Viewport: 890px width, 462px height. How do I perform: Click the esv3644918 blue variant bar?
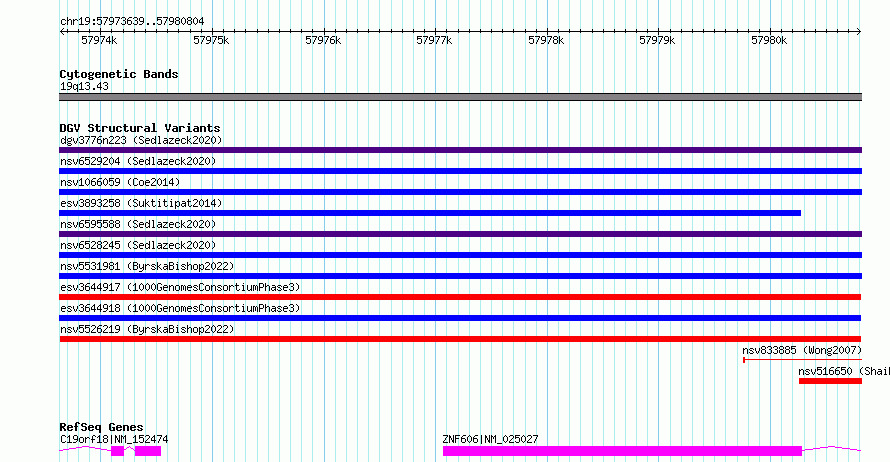(x=460, y=318)
